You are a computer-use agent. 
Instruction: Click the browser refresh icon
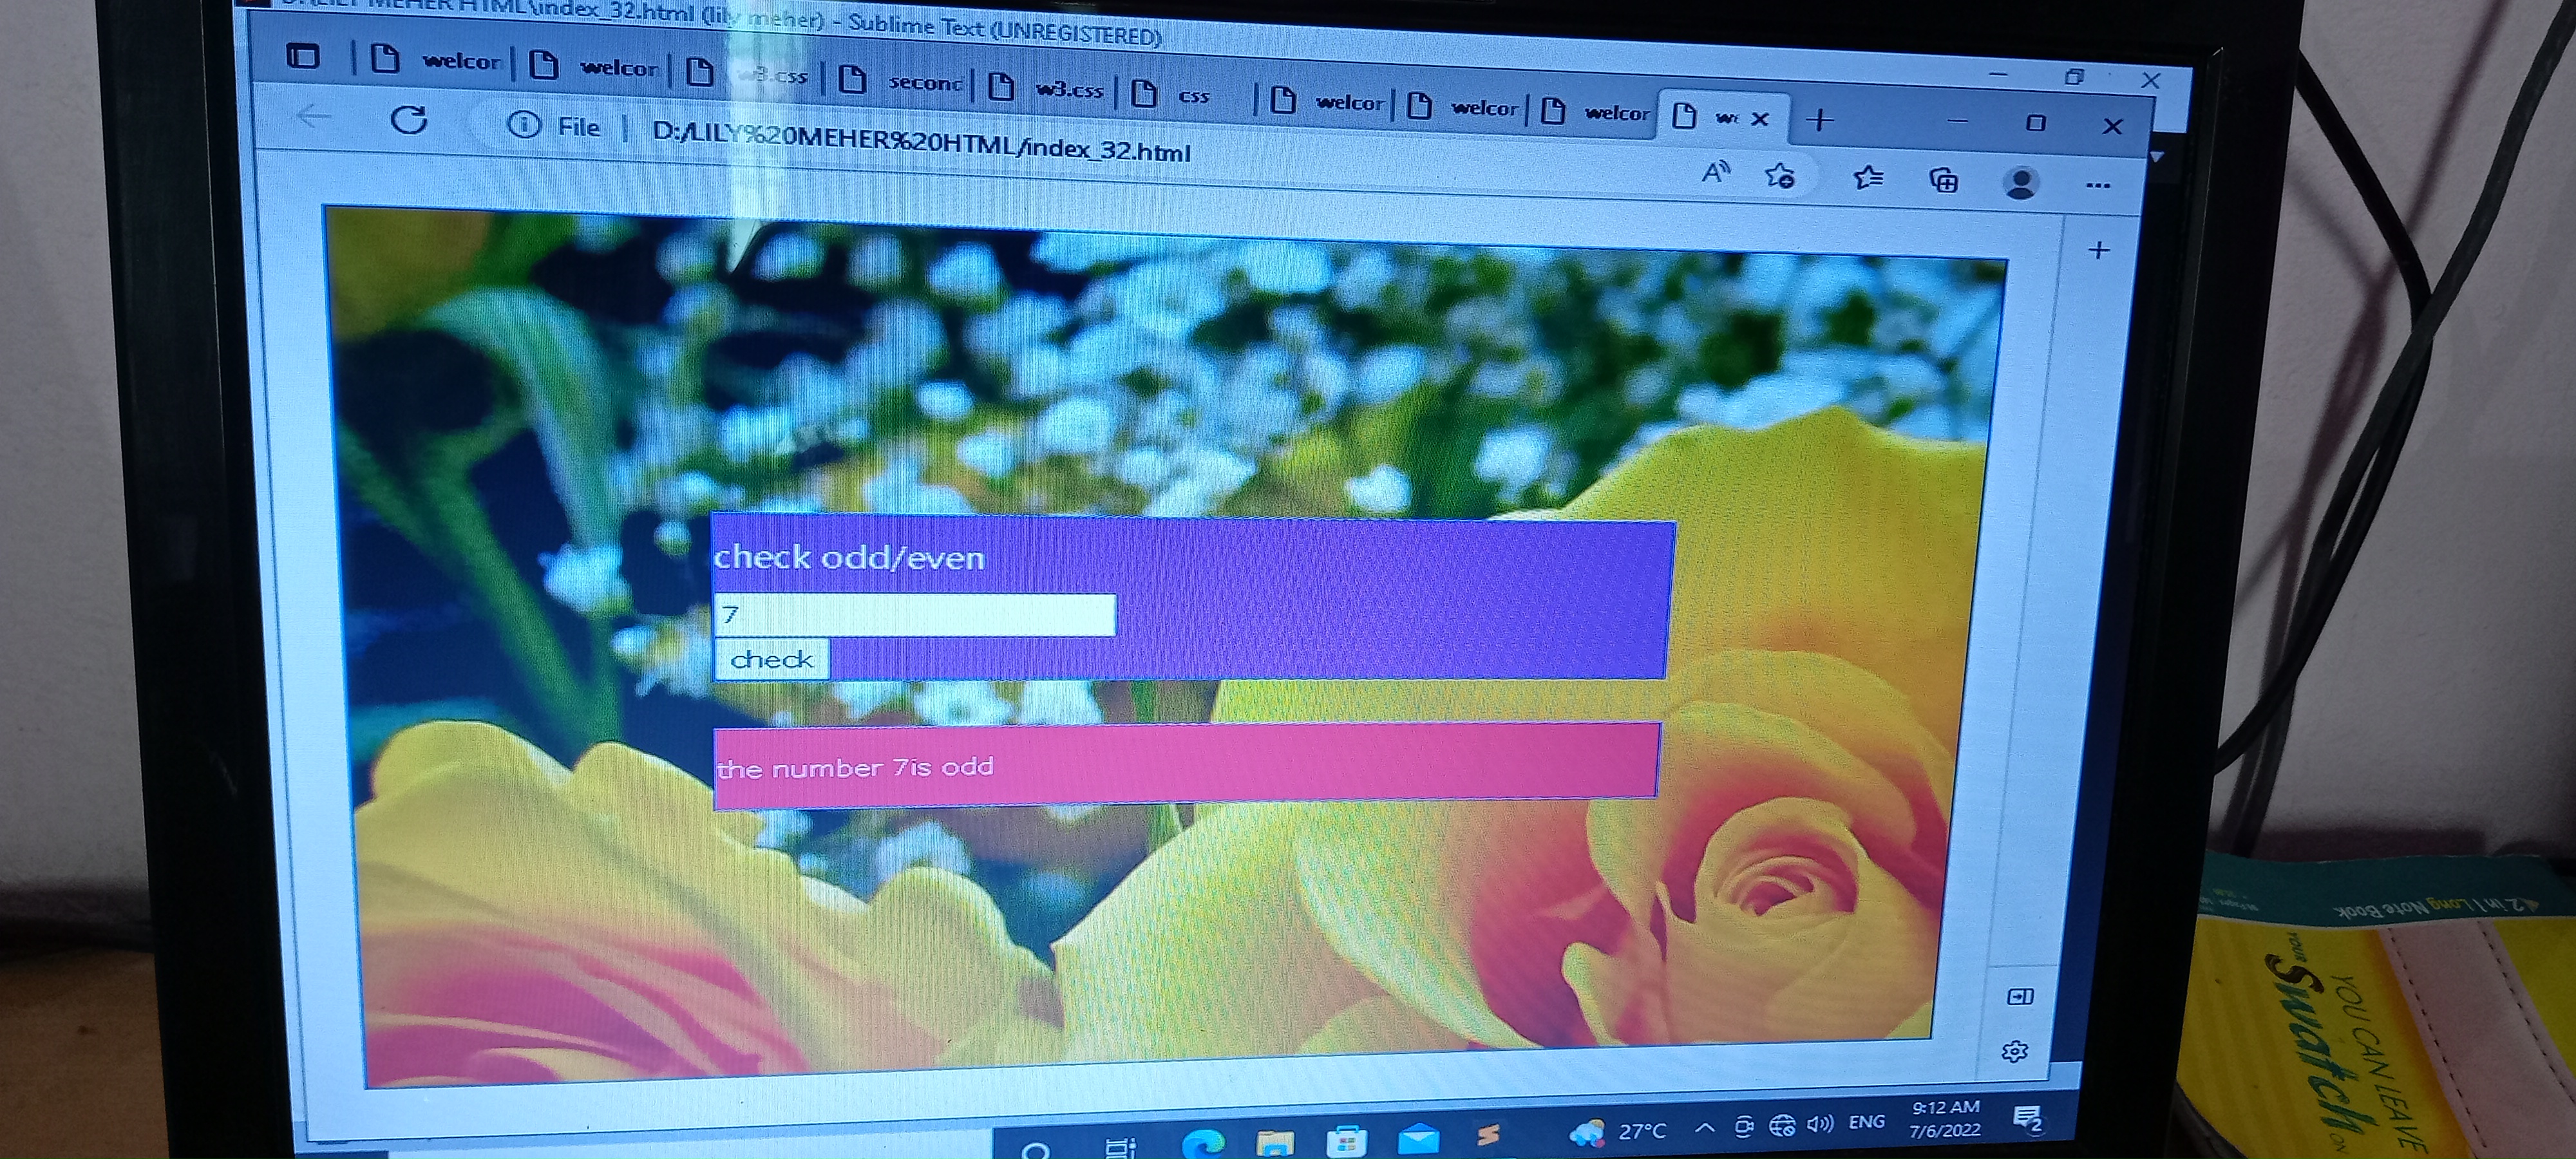pyautogui.click(x=408, y=121)
